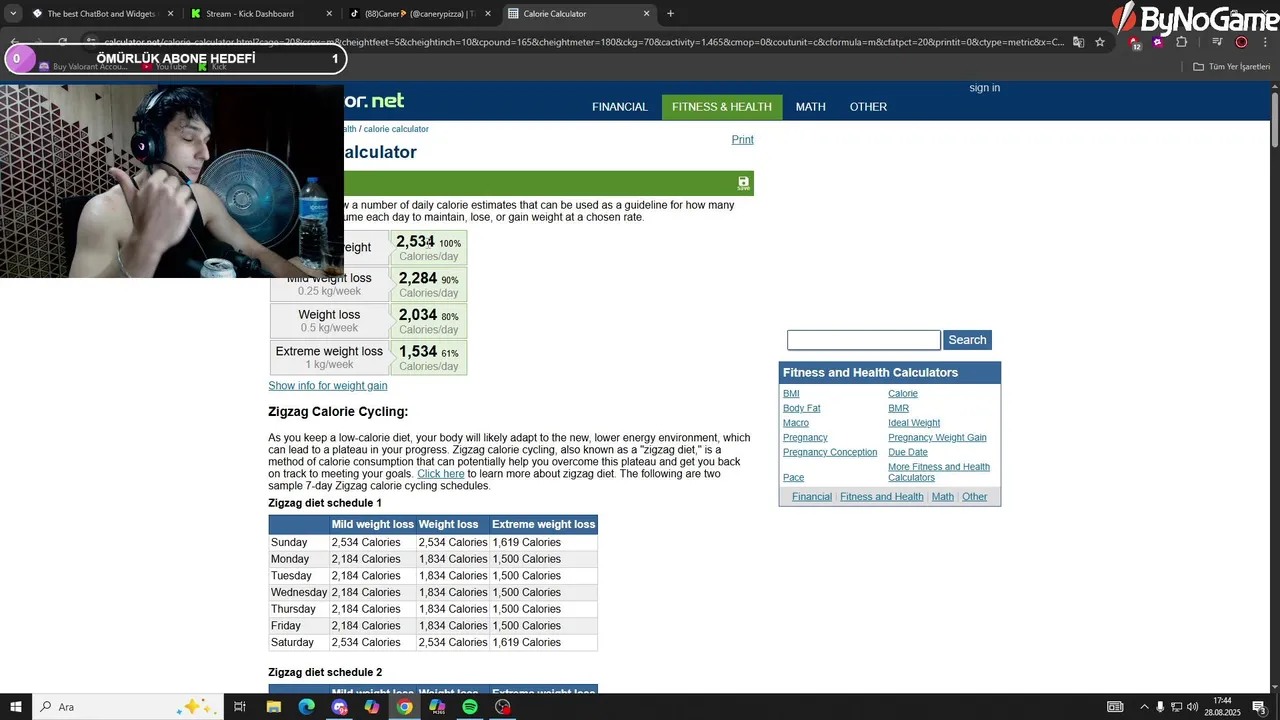Open the BMR calculator link
Screen dimensions: 1280x720
click(x=898, y=409)
